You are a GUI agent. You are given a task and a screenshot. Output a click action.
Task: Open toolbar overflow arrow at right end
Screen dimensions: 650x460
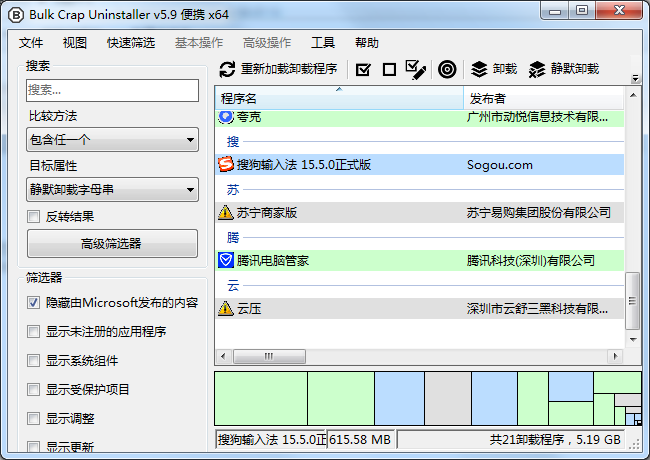(x=635, y=78)
